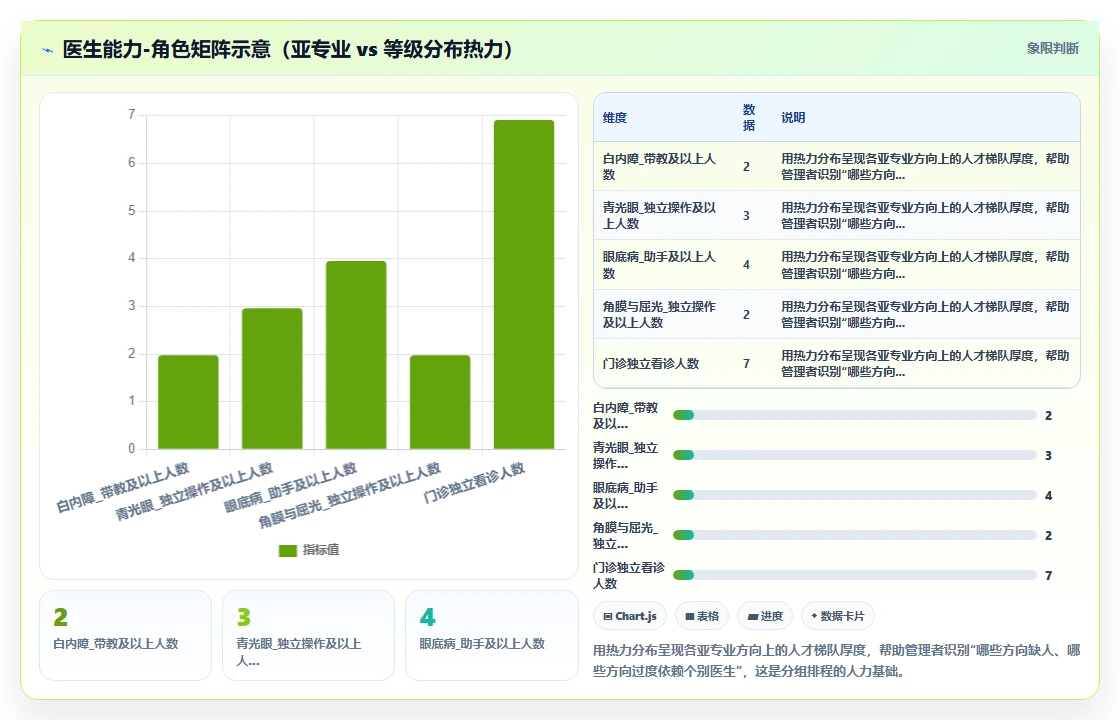
Task: Click the progress value 7 at right
Action: point(1048,576)
